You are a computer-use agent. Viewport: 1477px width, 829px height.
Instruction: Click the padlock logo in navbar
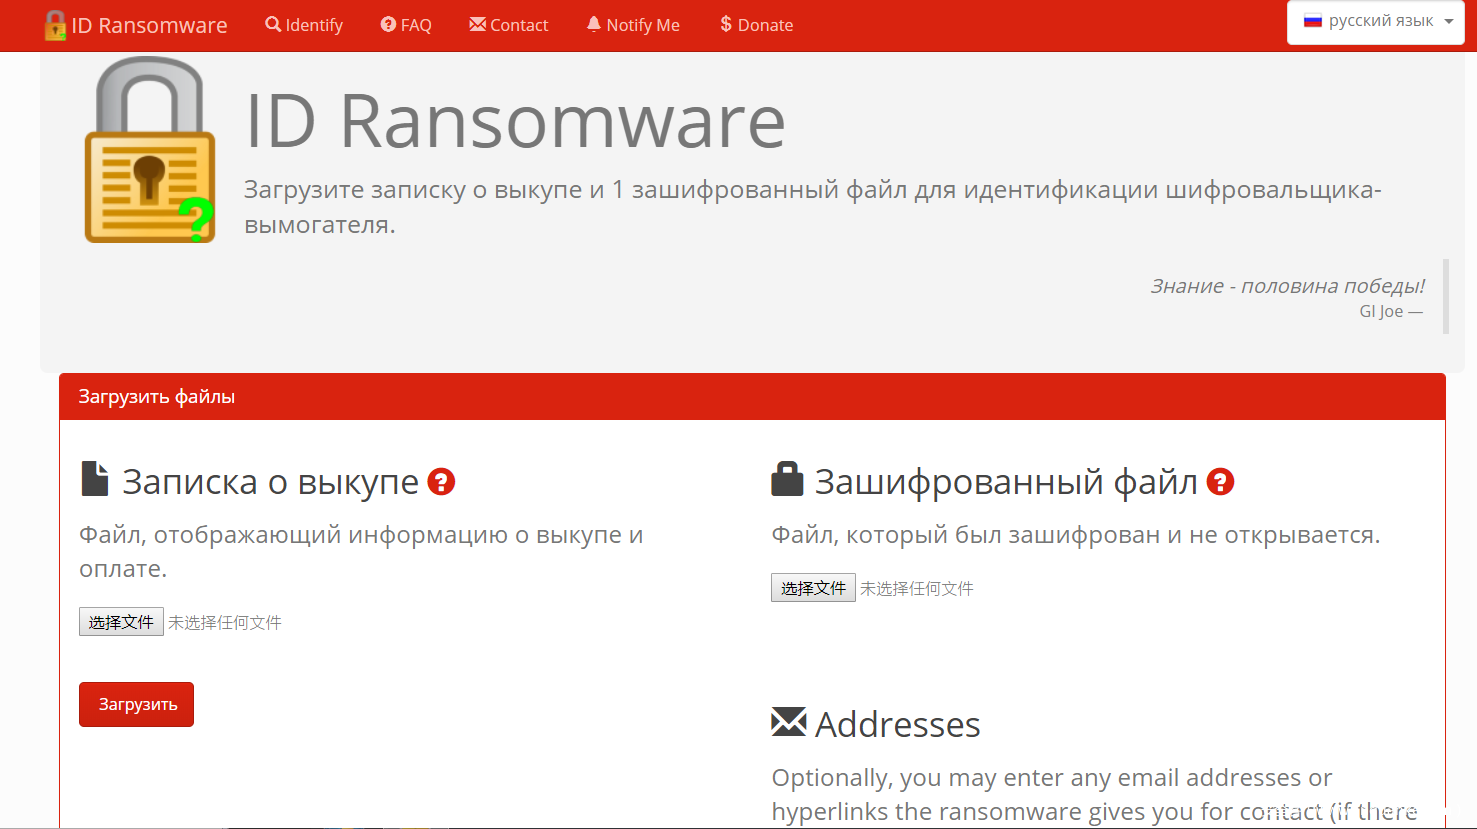[55, 25]
